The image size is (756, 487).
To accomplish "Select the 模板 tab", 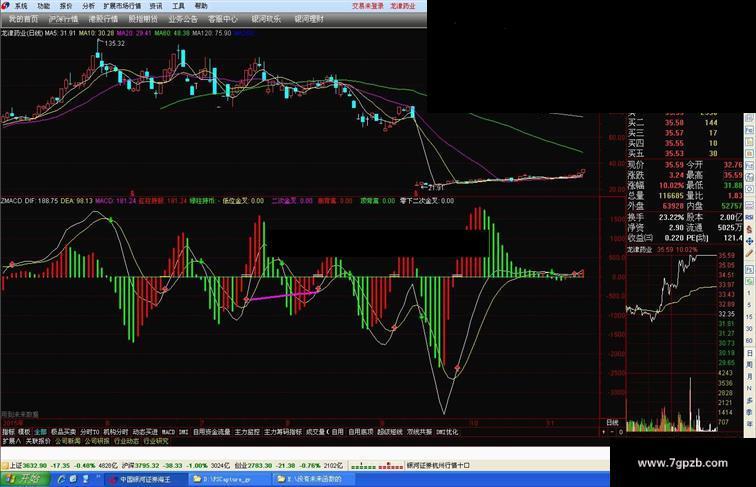I will [x=24, y=432].
